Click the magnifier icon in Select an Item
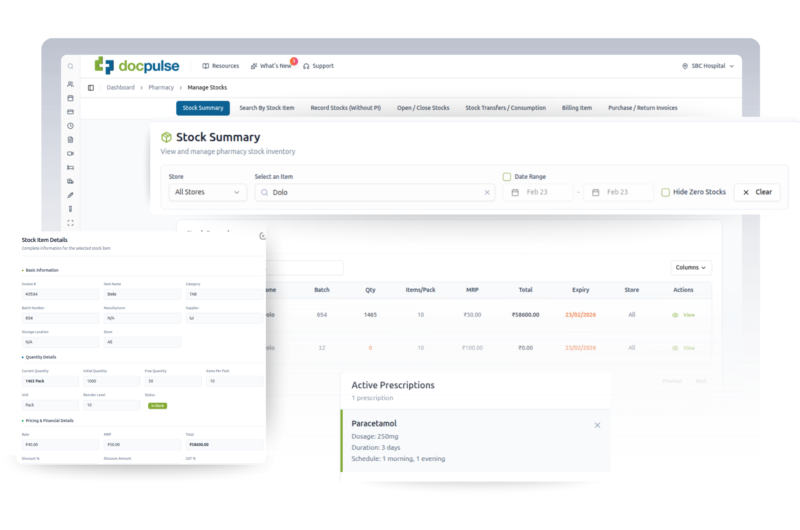 point(264,192)
